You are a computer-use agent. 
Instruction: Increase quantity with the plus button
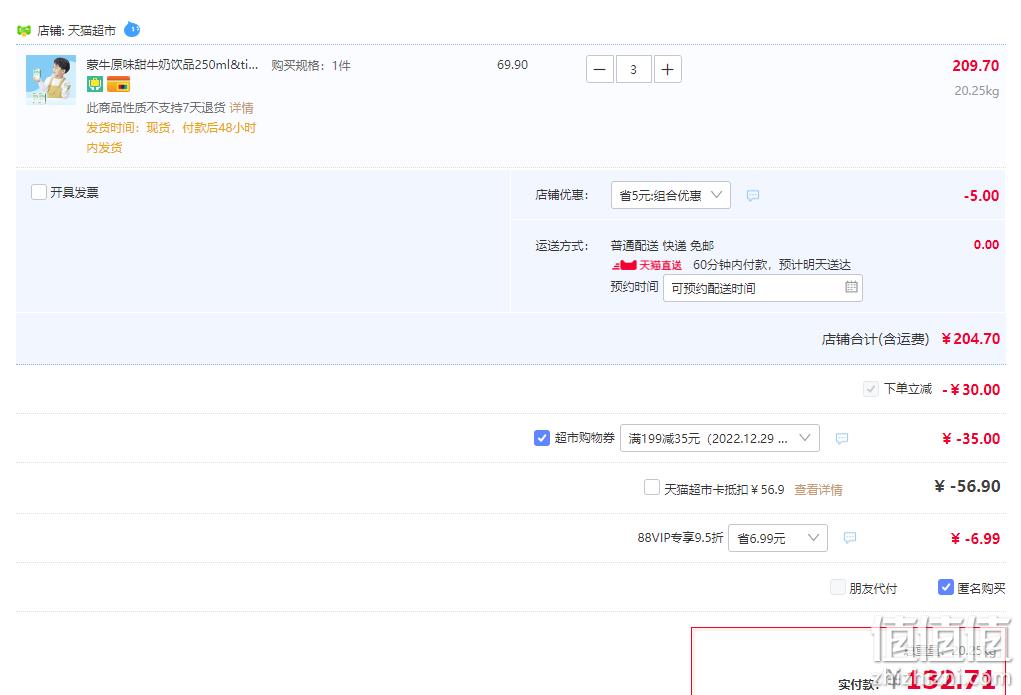667,70
